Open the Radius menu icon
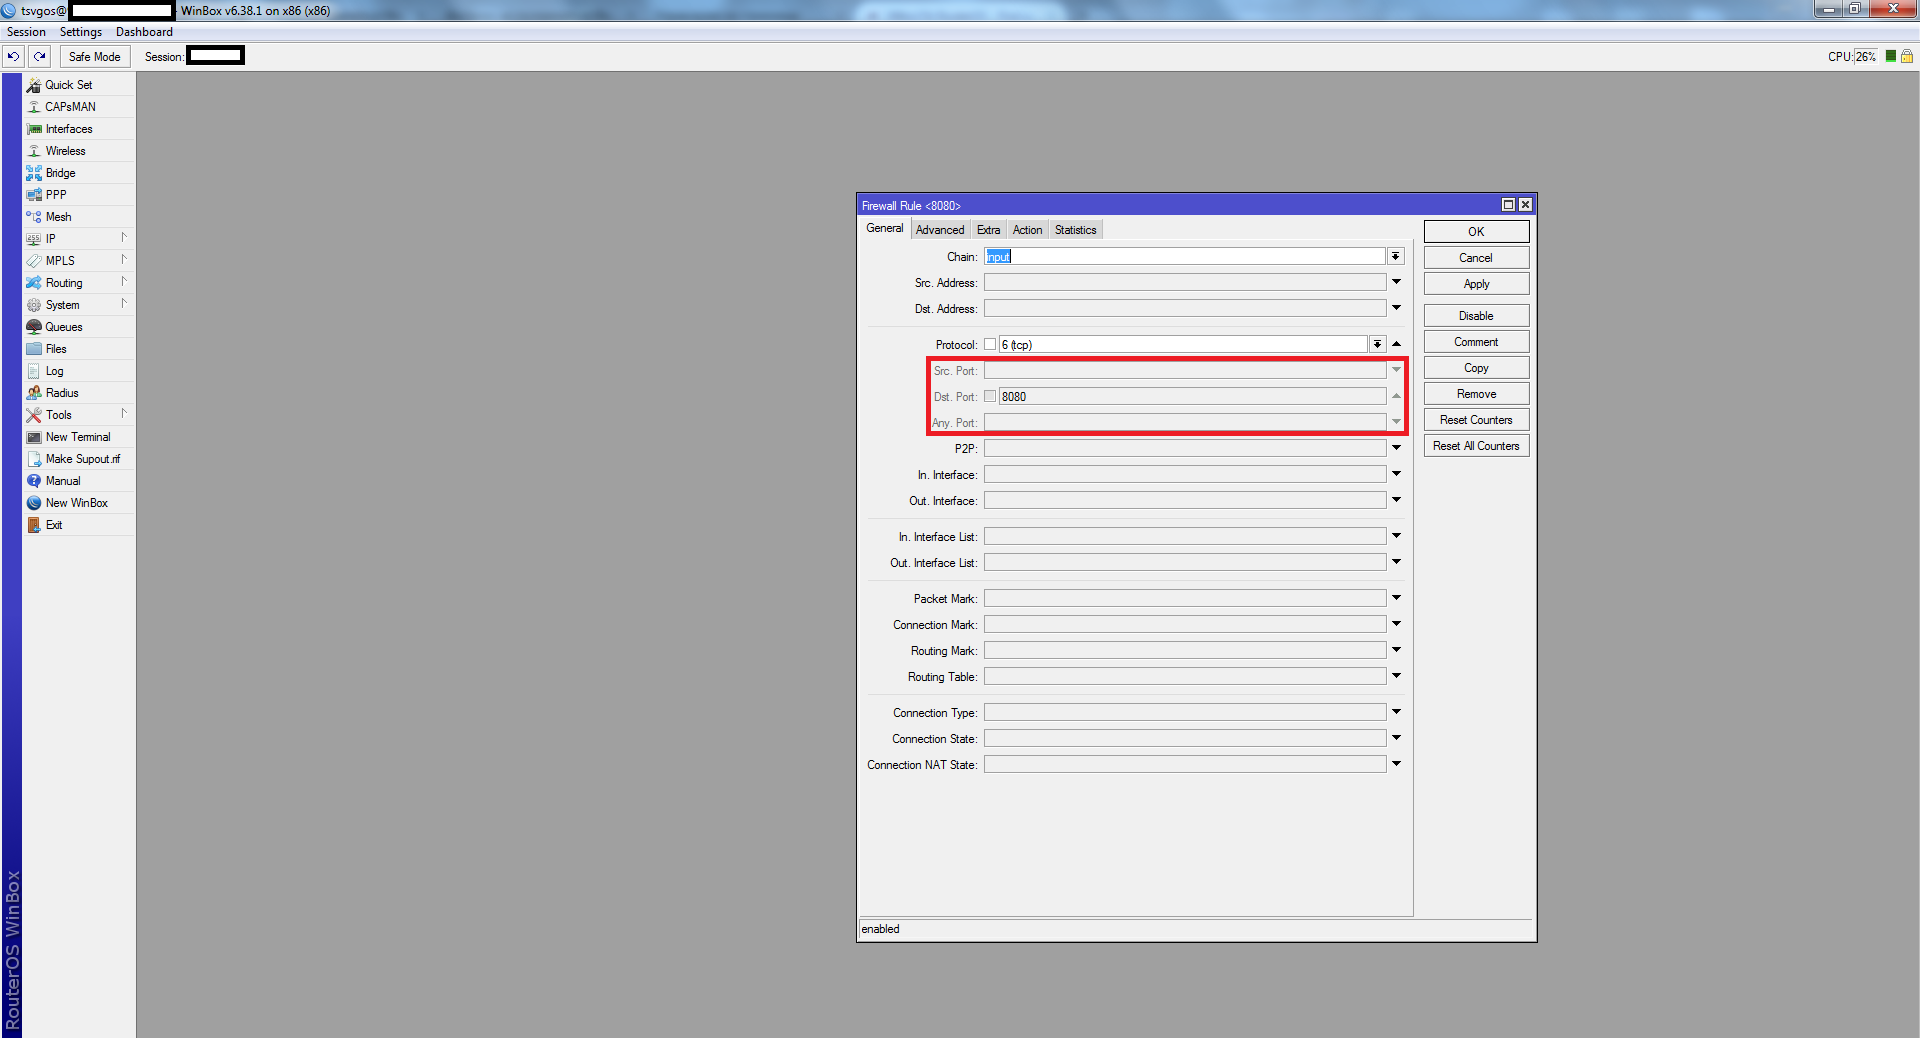This screenshot has width=1920, height=1038. (34, 393)
